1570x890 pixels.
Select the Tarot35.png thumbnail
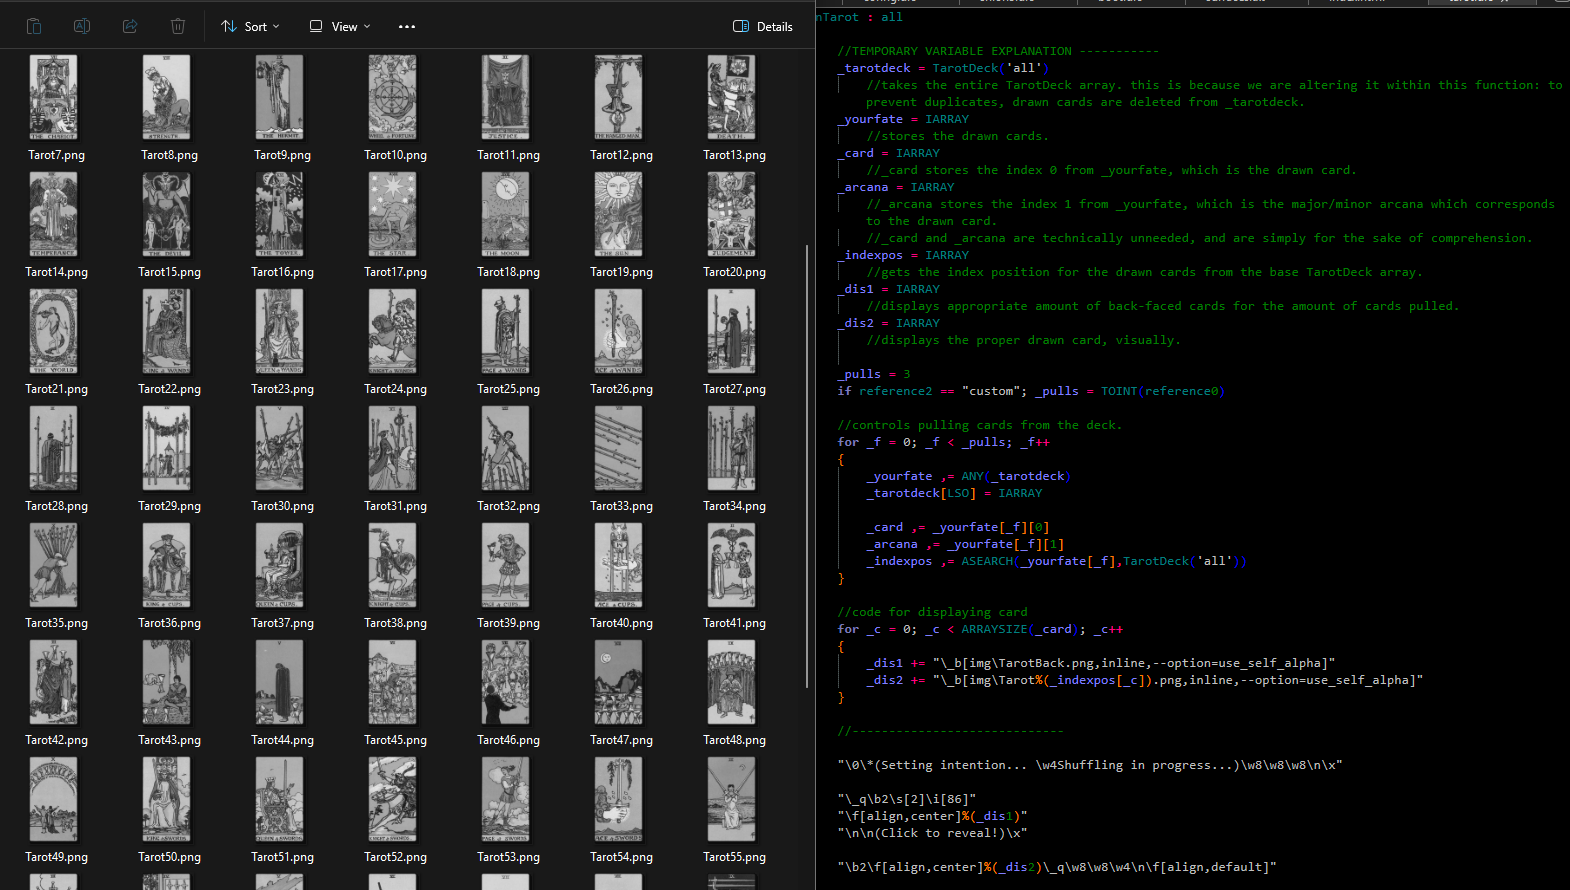point(54,565)
